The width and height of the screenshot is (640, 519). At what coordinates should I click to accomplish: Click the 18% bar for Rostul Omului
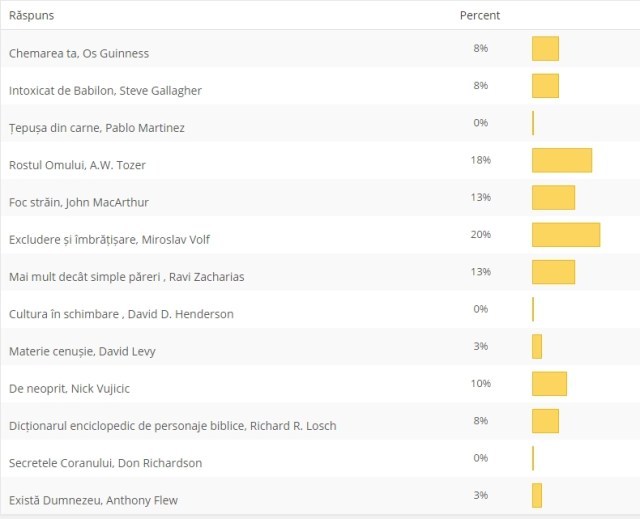[561, 160]
